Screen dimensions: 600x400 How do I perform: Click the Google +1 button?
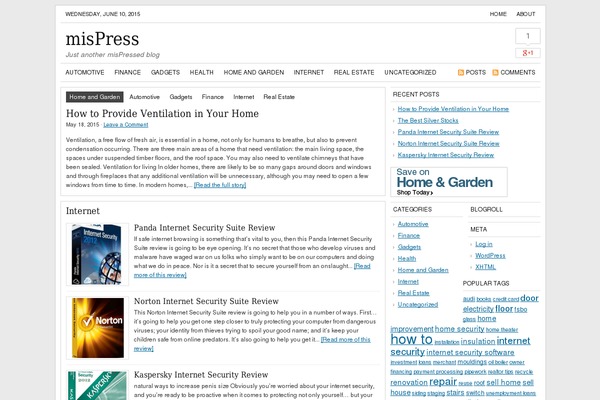(528, 53)
